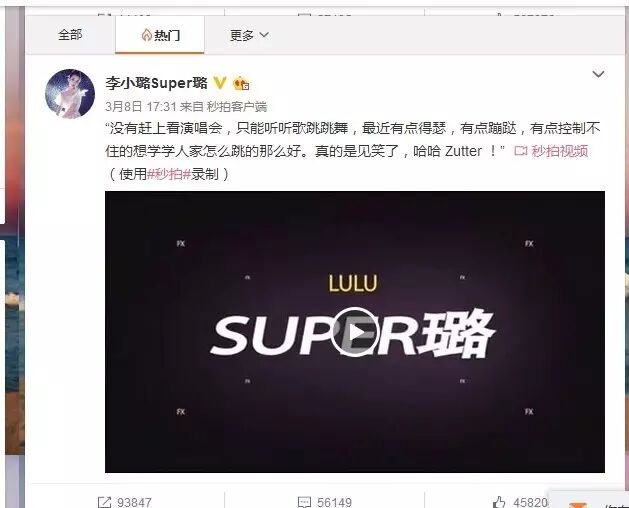
Task: Open the 秒拍视频 link
Action: tap(560, 151)
